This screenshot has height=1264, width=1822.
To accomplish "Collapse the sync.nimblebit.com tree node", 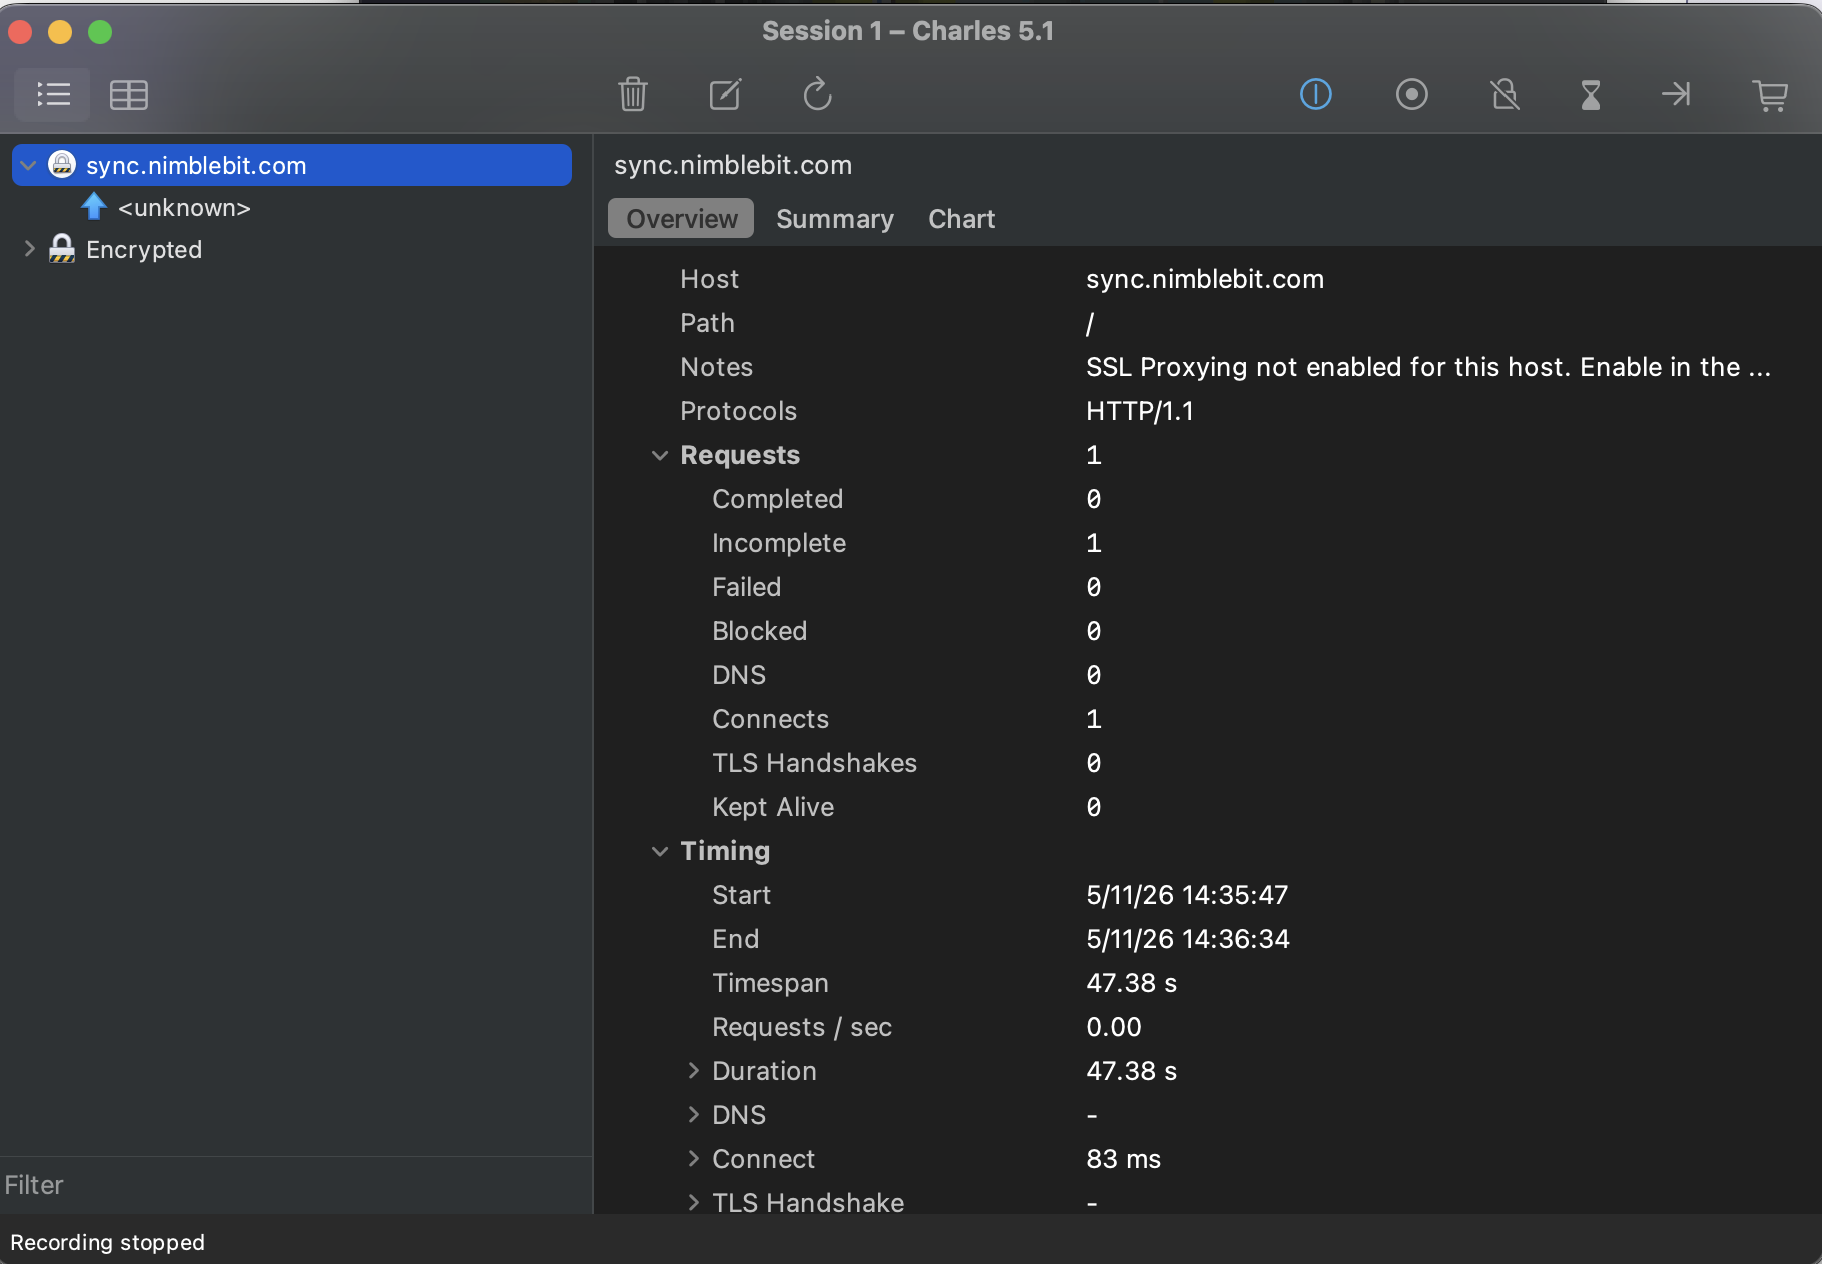I will click(28, 165).
